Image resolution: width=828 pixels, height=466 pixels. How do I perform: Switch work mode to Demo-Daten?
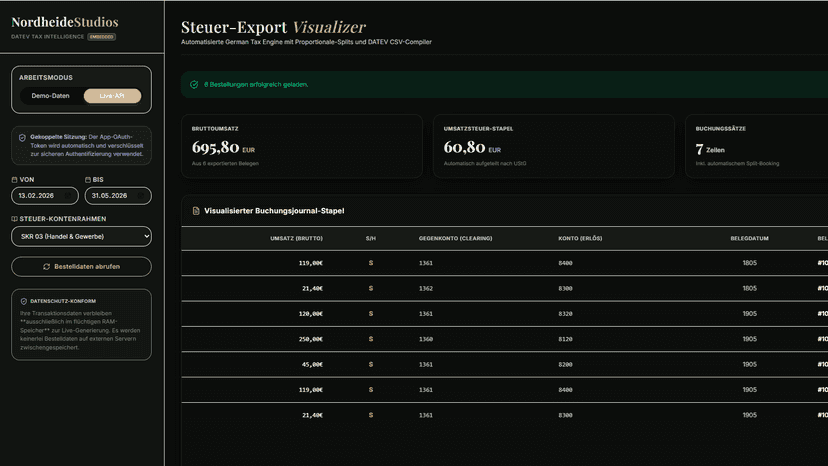51,96
